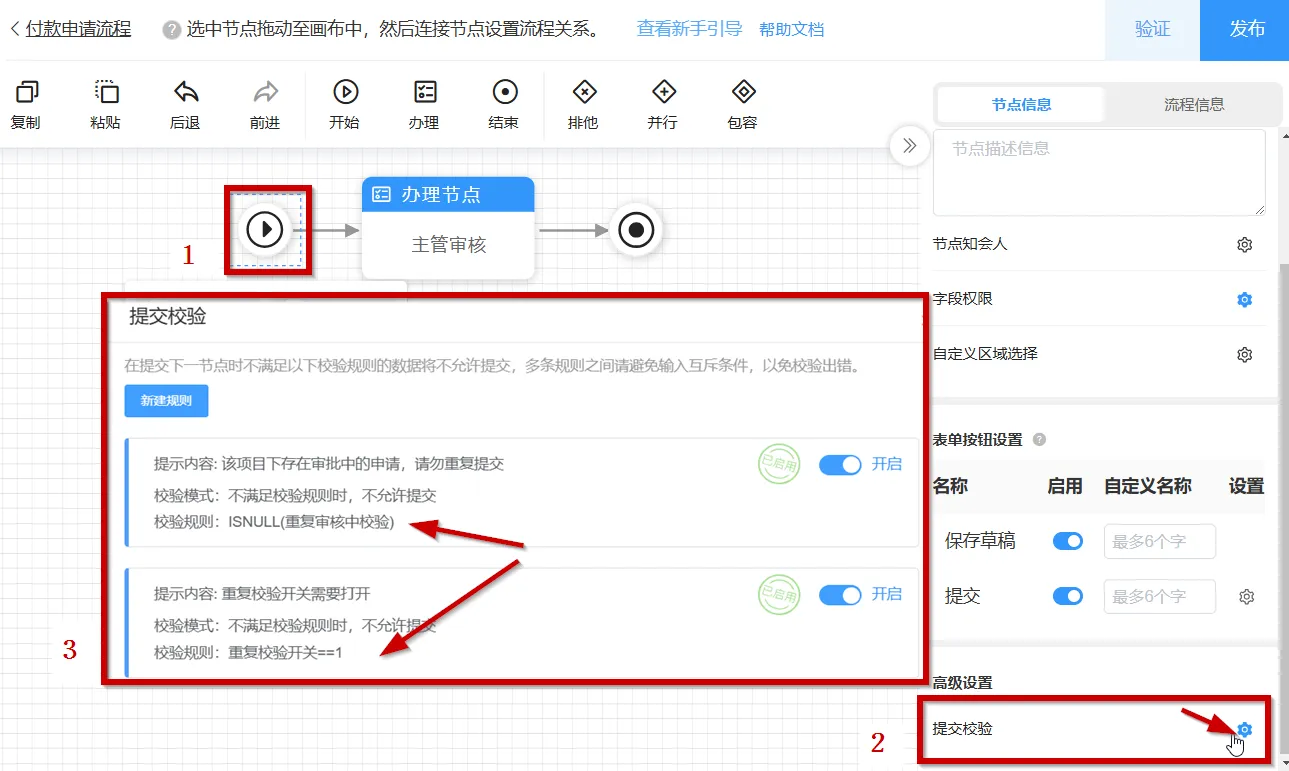Image resolution: width=1289 pixels, height=771 pixels.
Task: Click the Paste (粘贴) toolbar icon
Action: (106, 93)
